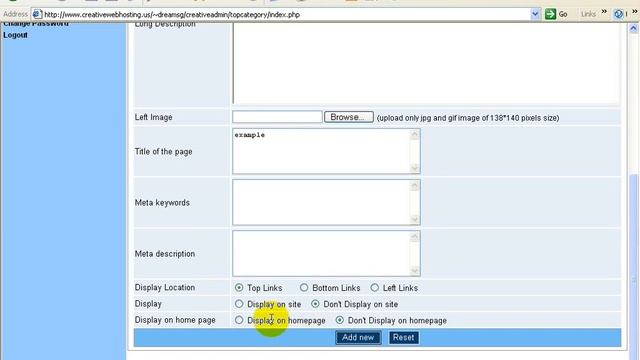
Task: Click scroll down arrow in Title textarea
Action: coord(415,168)
